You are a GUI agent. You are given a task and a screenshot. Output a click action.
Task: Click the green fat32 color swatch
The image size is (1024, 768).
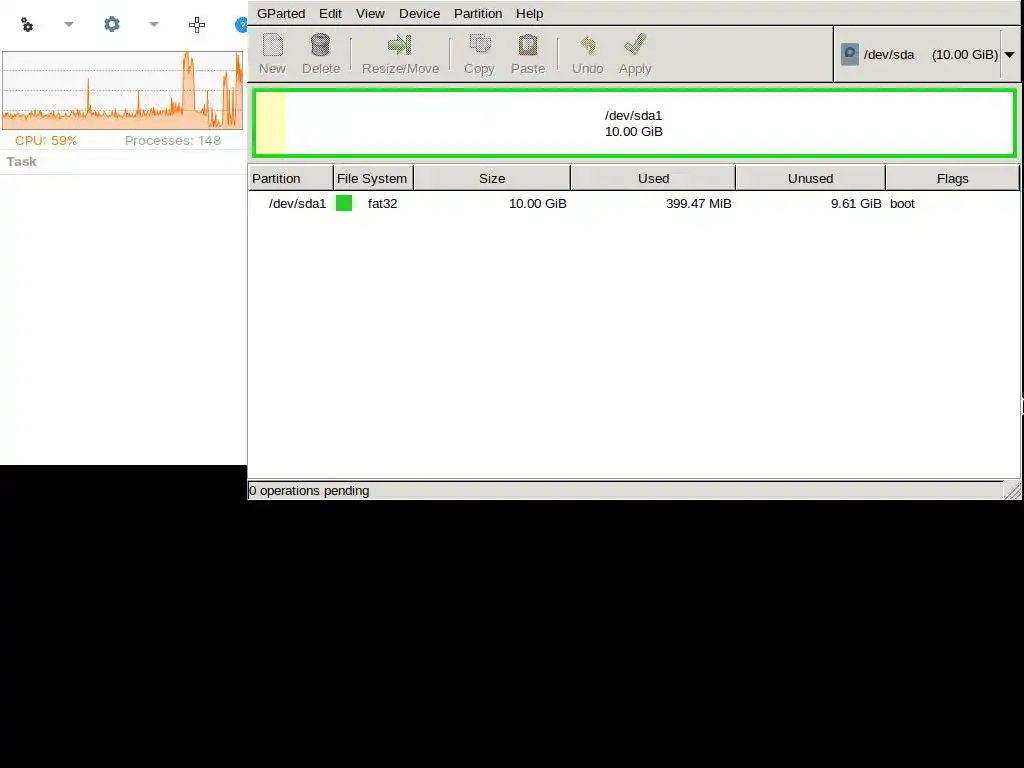tap(344, 203)
